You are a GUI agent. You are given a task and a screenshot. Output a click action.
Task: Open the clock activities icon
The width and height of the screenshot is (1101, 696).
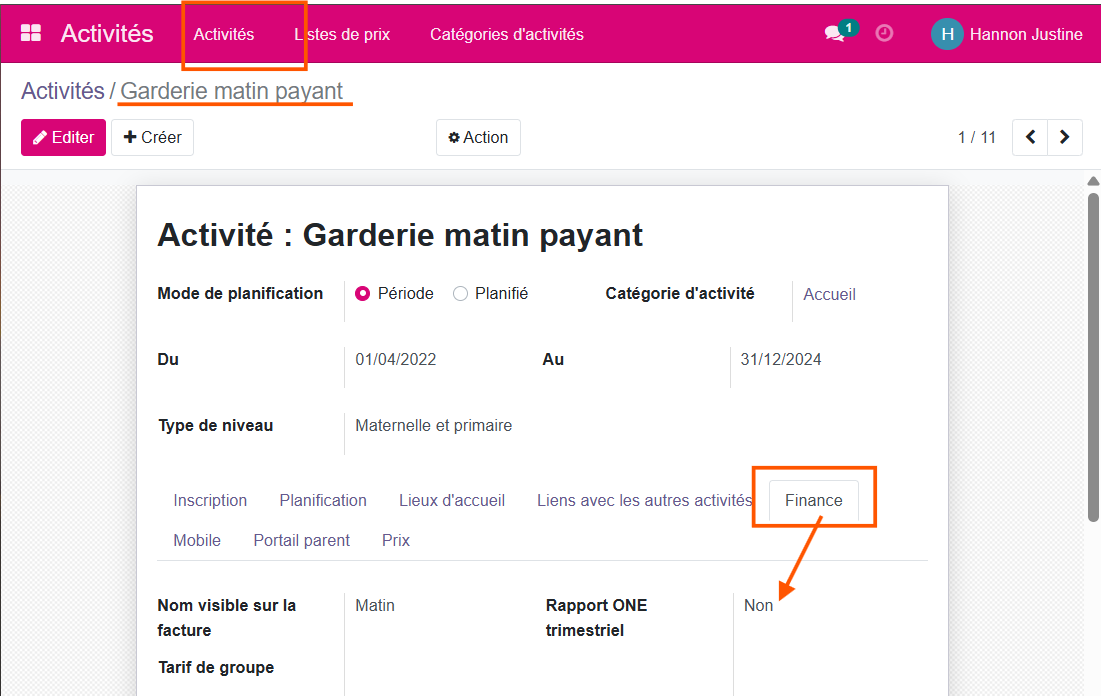[884, 33]
